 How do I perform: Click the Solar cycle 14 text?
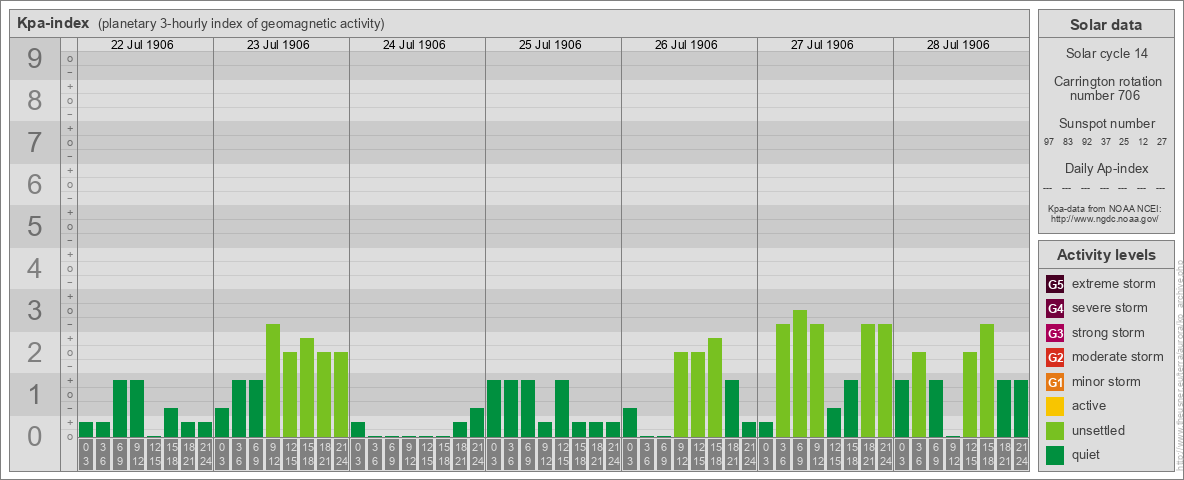[x=1105, y=54]
